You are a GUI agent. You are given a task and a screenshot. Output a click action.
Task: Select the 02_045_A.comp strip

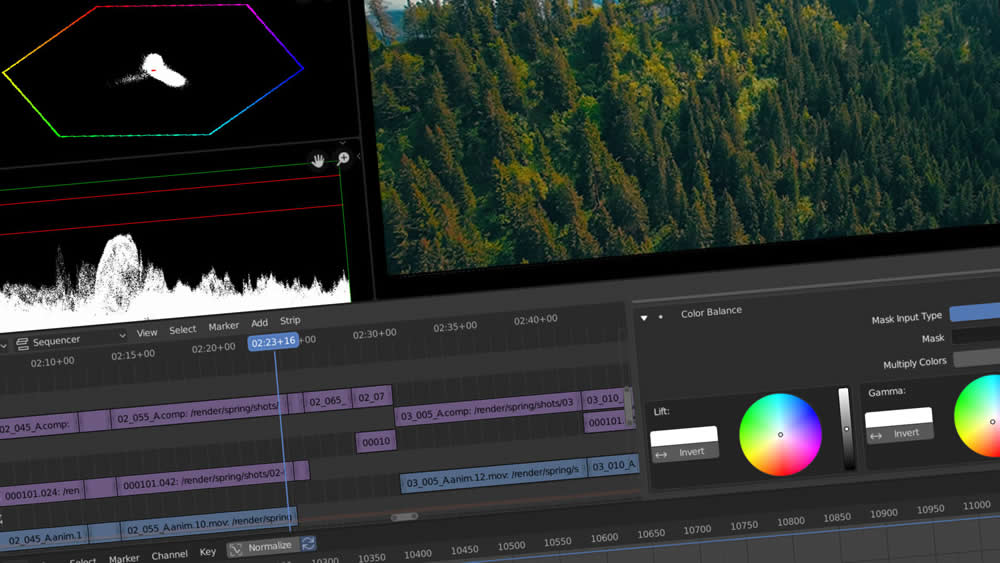click(x=38, y=426)
